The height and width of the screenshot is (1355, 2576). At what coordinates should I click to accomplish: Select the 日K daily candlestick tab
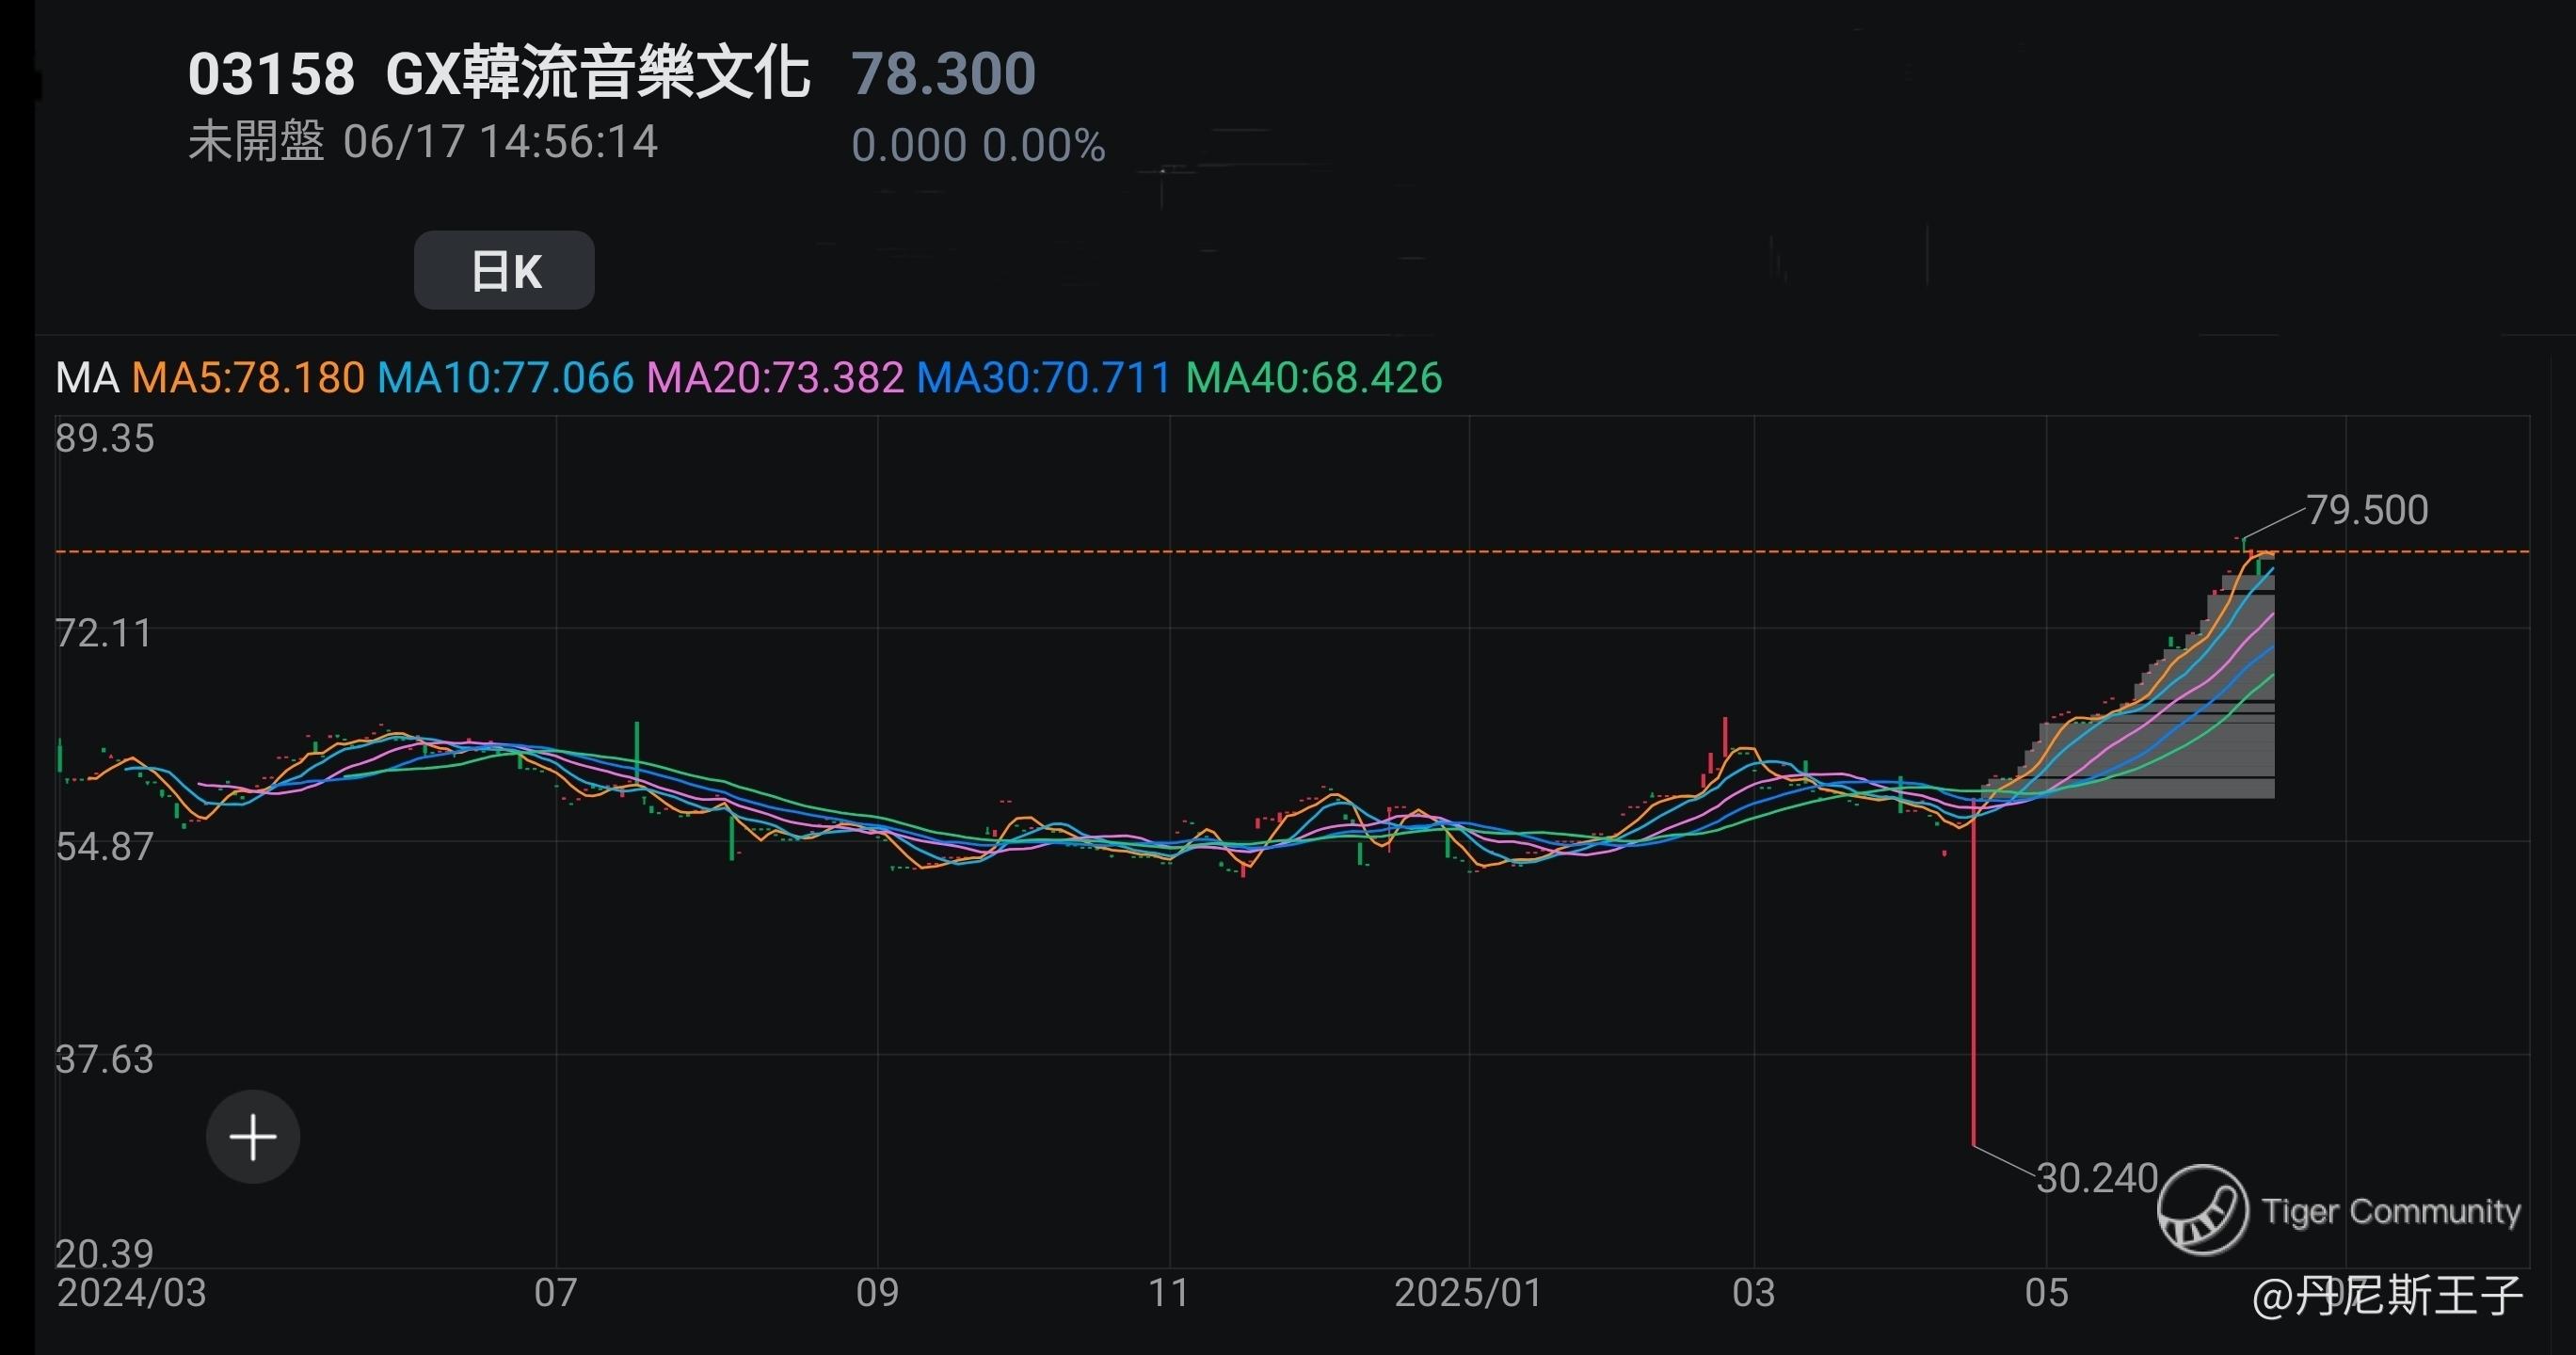click(504, 270)
